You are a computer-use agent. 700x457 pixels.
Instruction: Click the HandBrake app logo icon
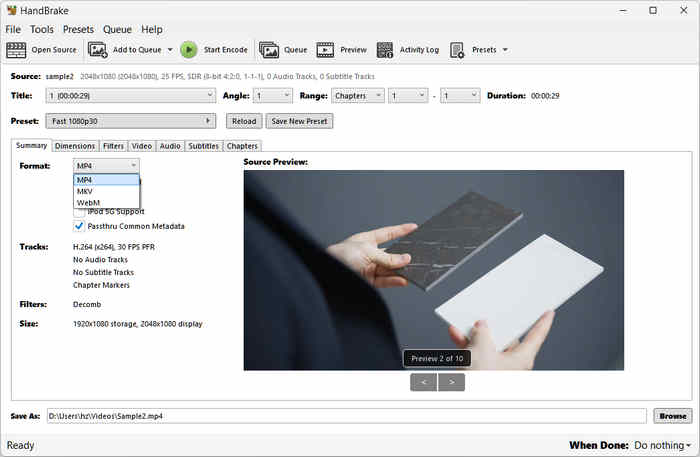tap(12, 10)
